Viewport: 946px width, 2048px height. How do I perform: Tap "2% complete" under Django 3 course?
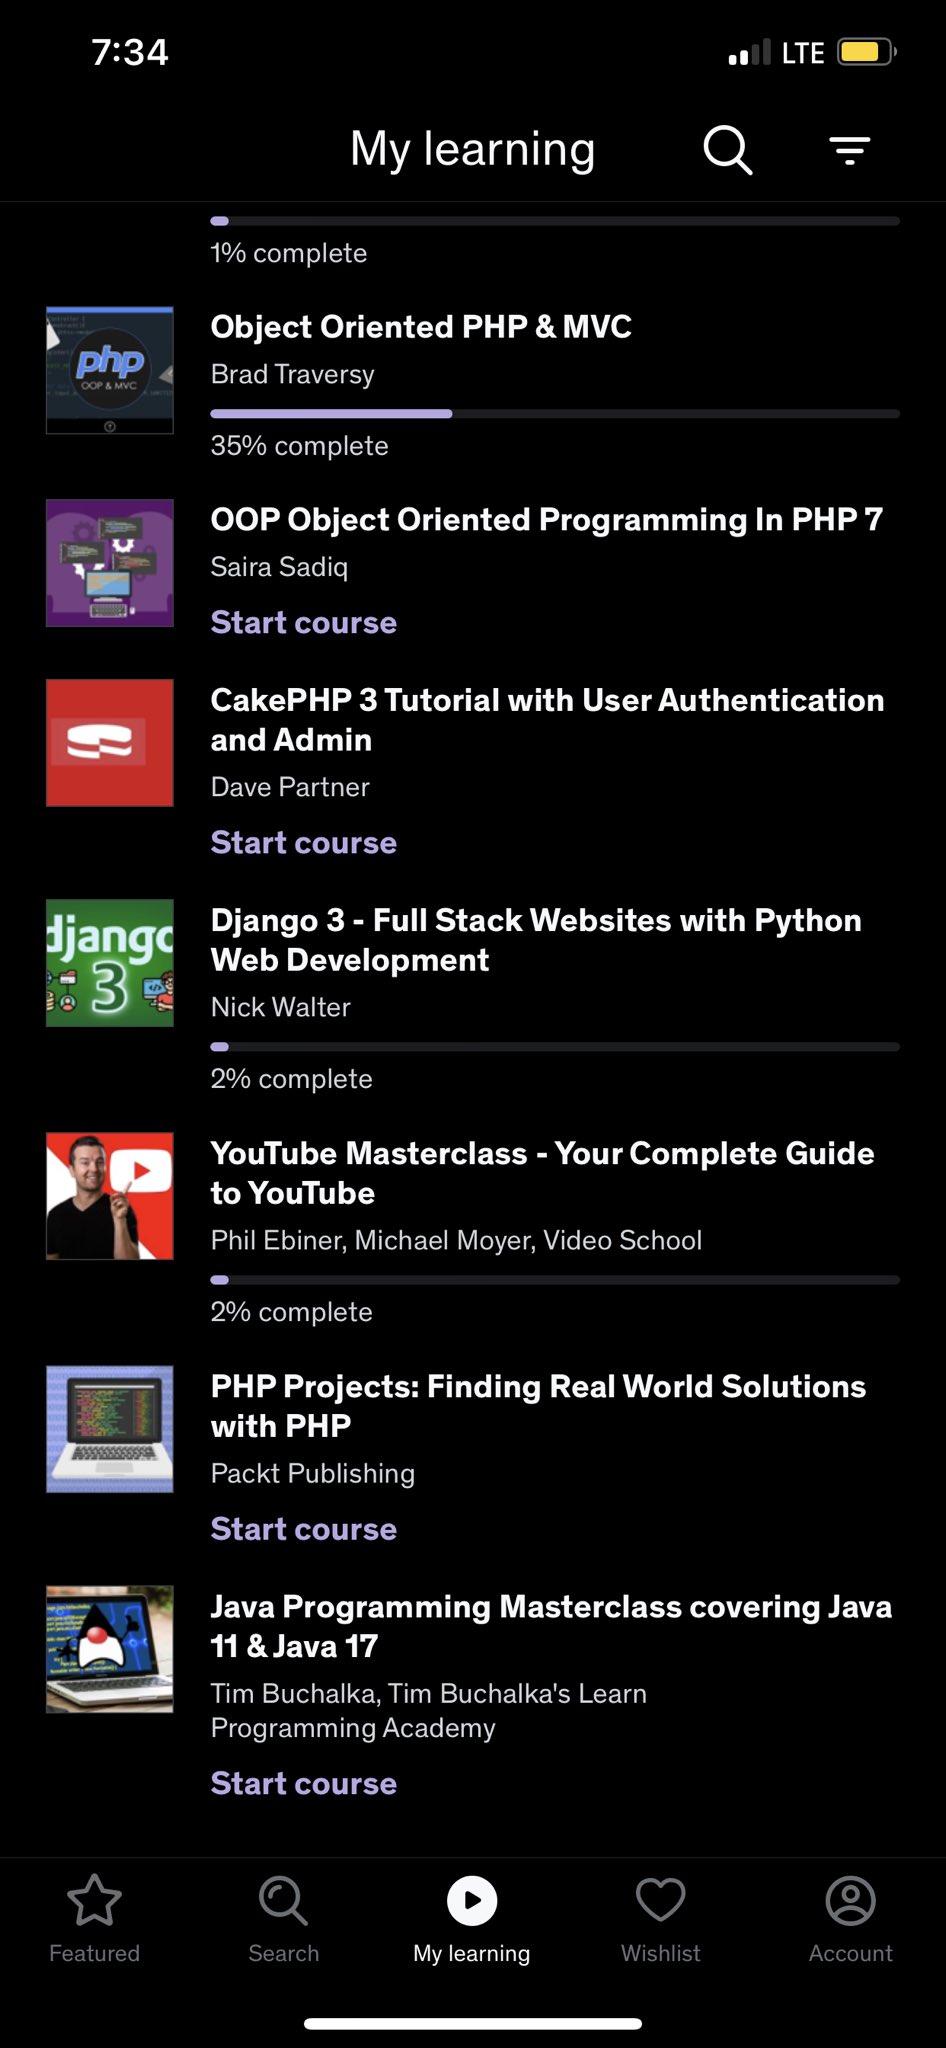pos(291,1078)
